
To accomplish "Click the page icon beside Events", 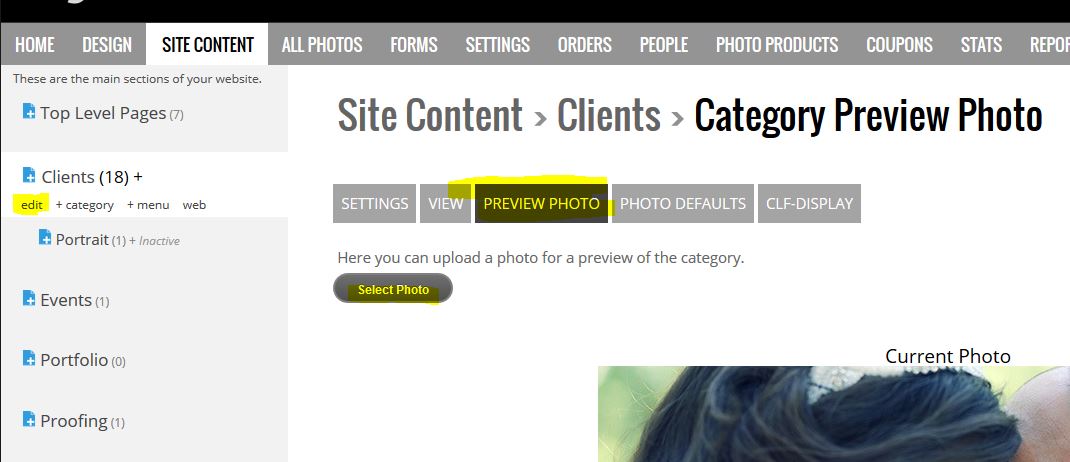I will coord(29,298).
